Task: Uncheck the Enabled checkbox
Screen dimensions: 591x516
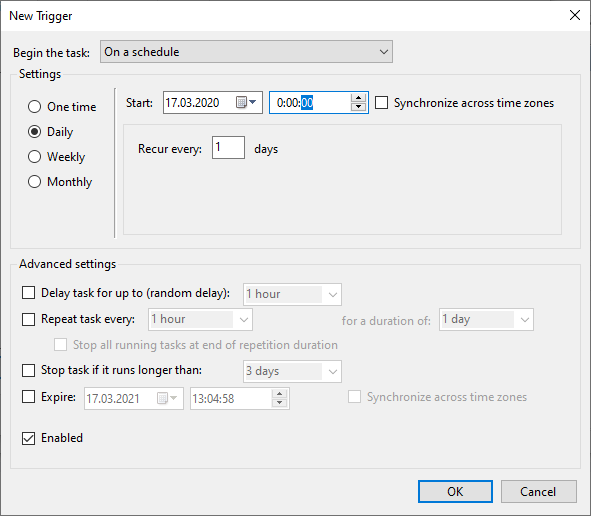Action: click(x=28, y=438)
